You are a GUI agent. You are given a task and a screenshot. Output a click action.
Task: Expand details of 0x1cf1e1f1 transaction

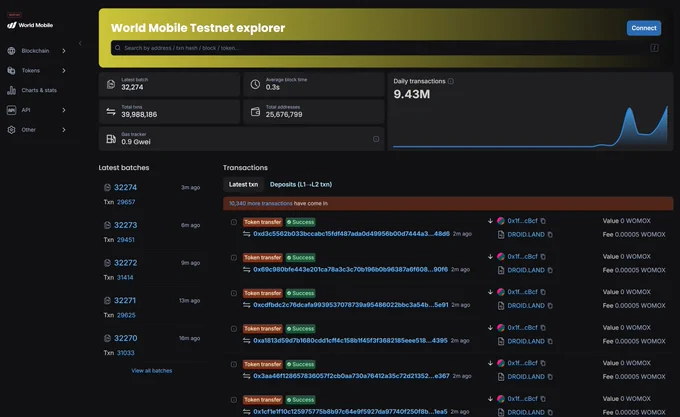point(234,400)
